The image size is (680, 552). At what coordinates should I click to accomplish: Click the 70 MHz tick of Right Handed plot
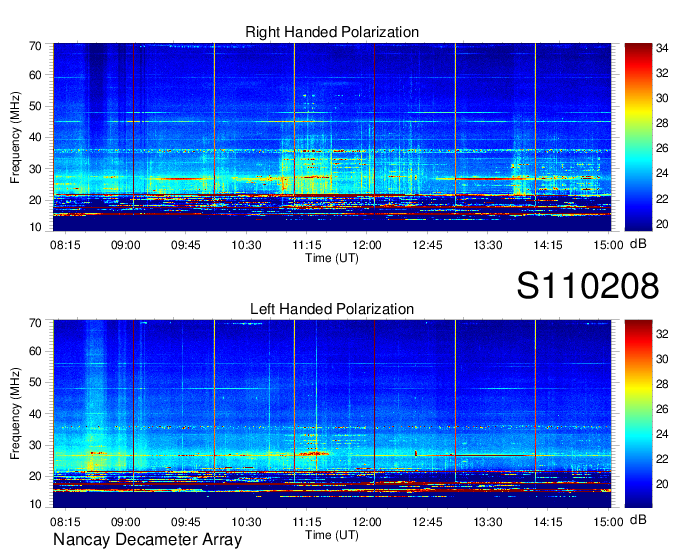tap(35, 46)
